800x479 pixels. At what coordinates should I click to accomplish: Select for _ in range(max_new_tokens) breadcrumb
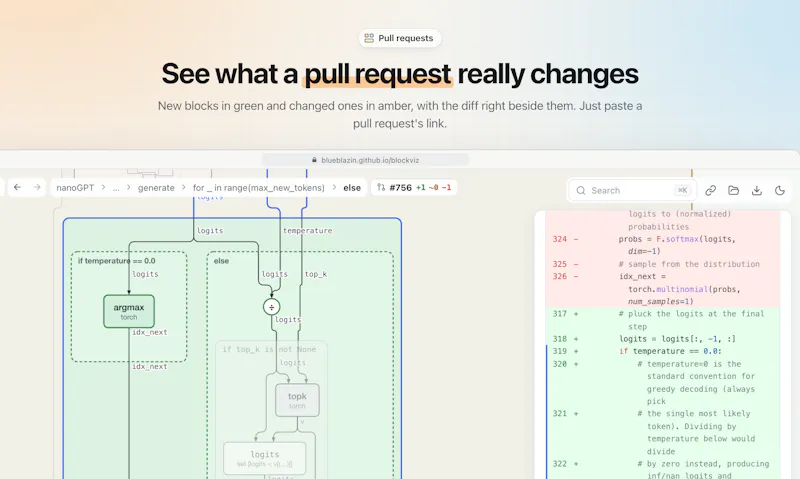(259, 188)
